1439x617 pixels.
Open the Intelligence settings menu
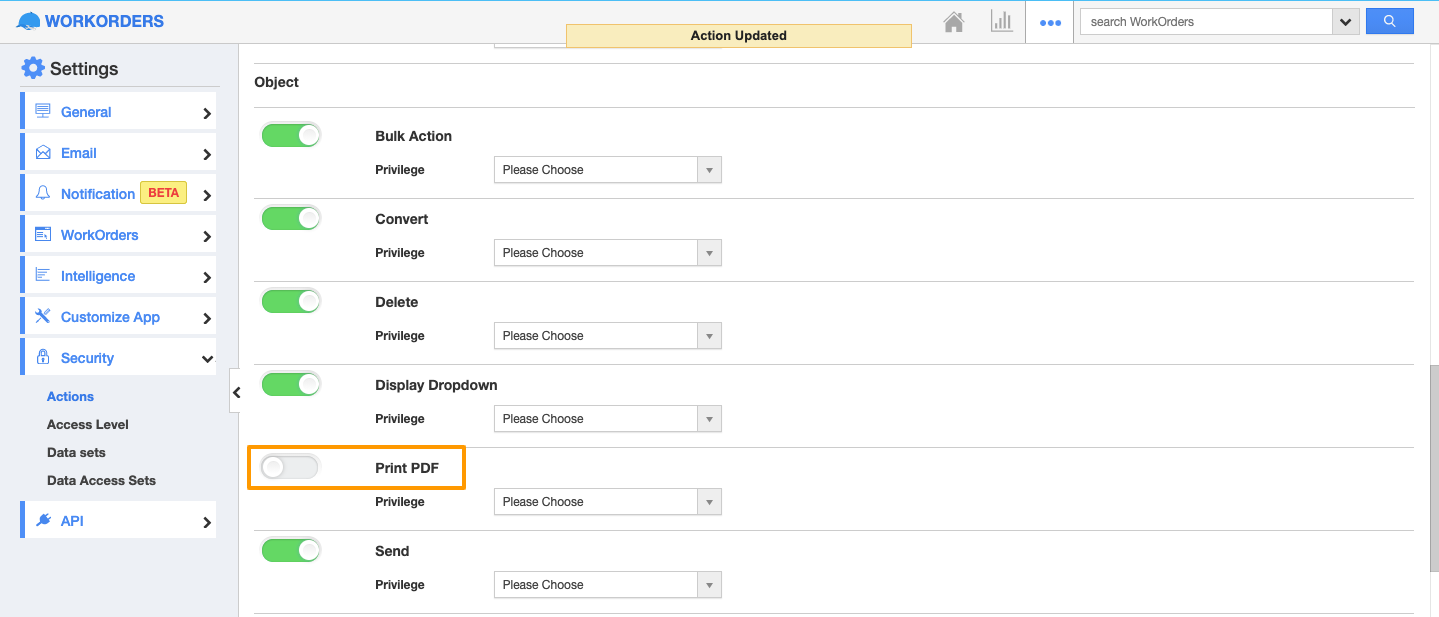point(98,276)
